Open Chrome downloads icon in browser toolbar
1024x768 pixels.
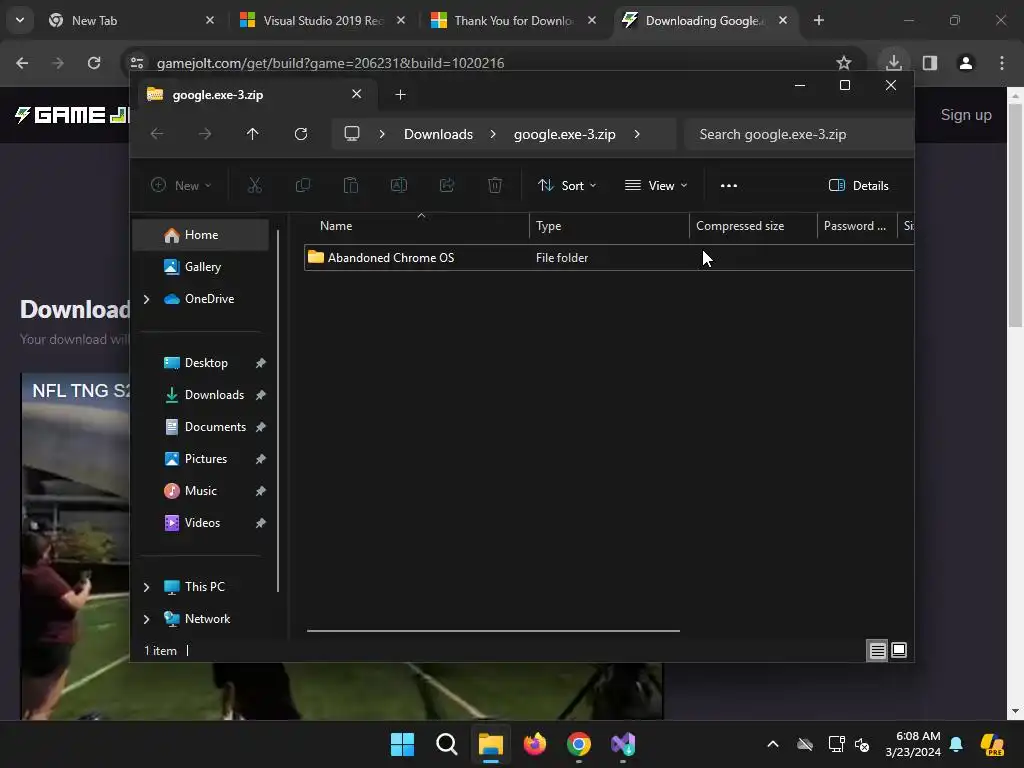[893, 63]
